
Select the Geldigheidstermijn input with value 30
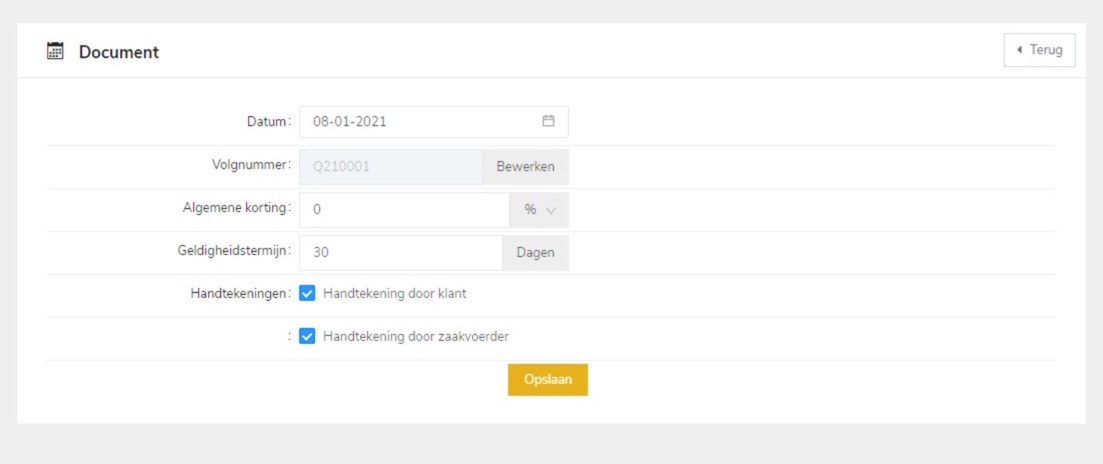400,253
